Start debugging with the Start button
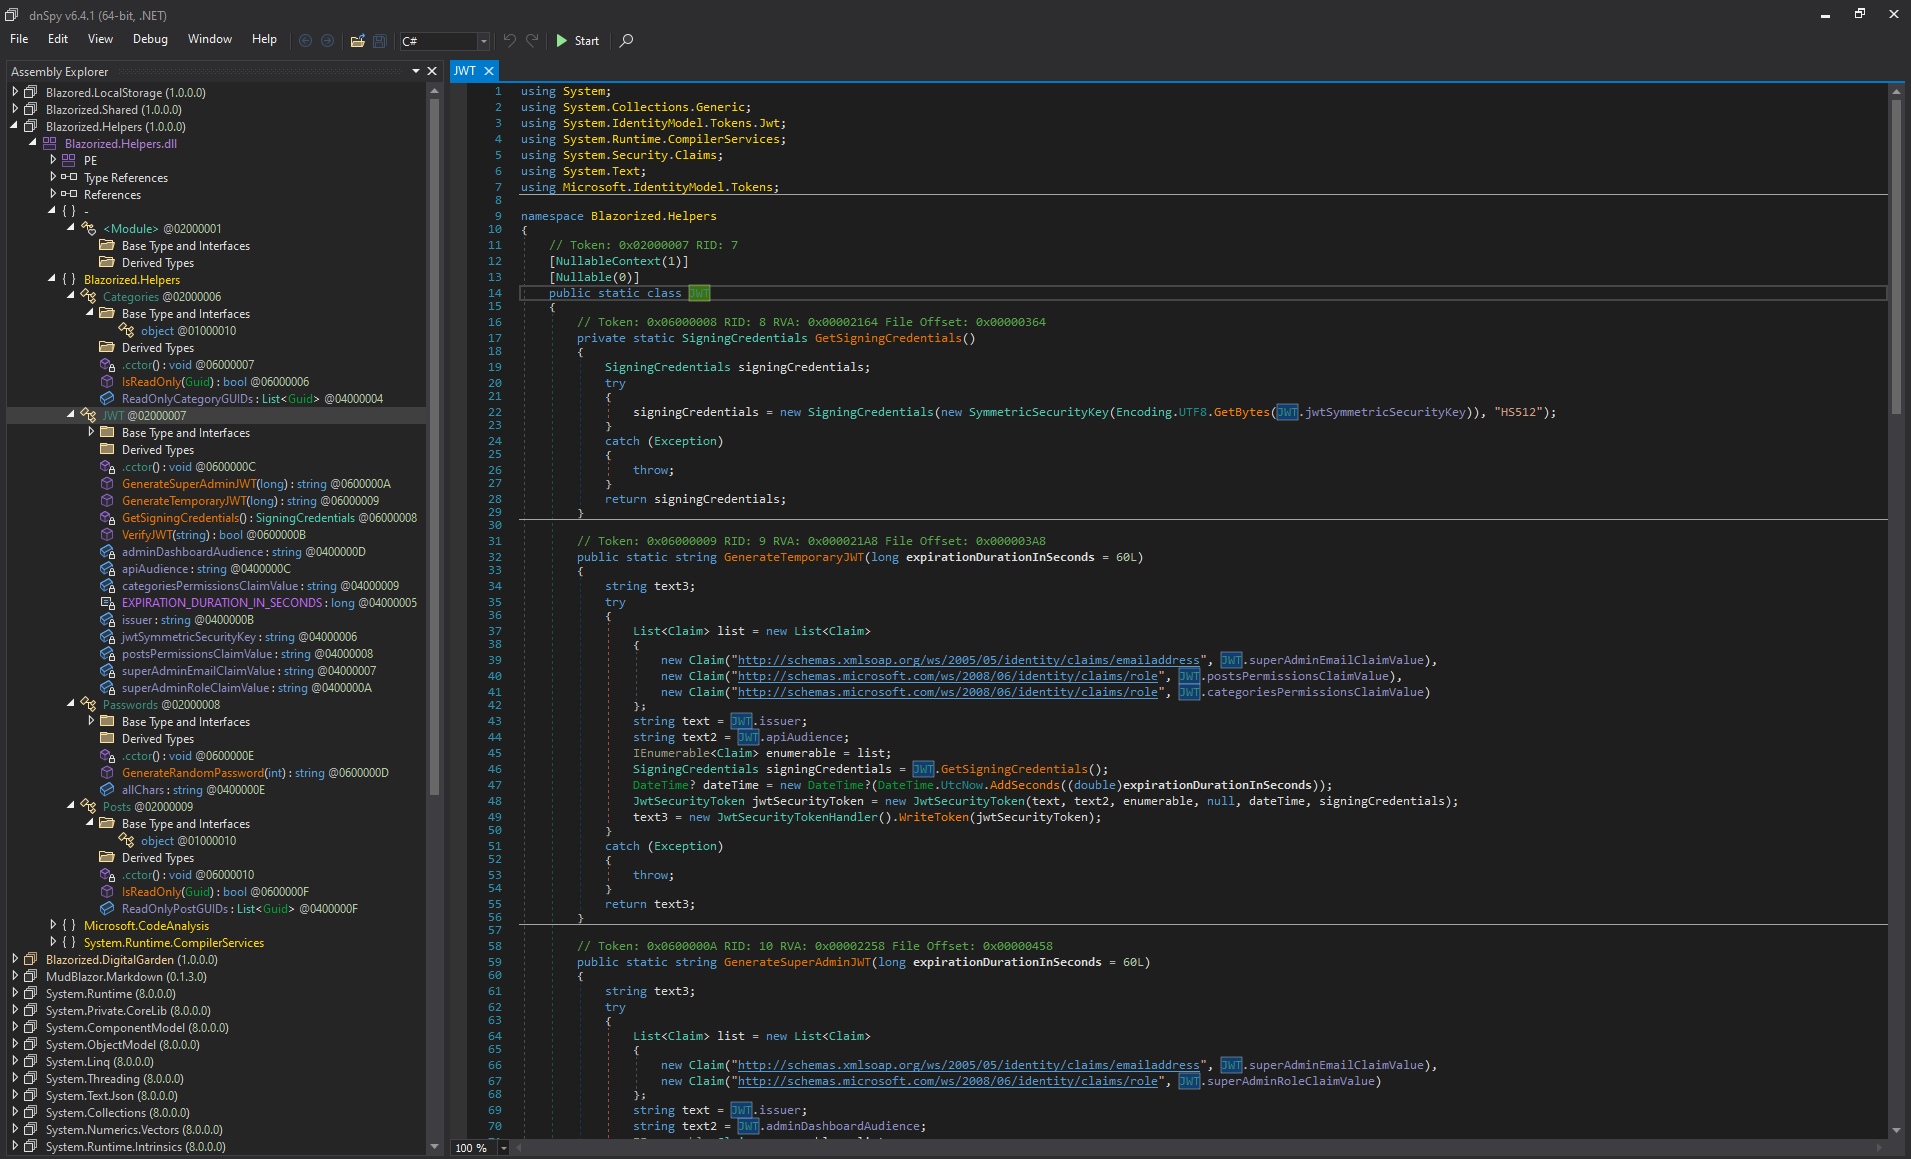 (577, 40)
